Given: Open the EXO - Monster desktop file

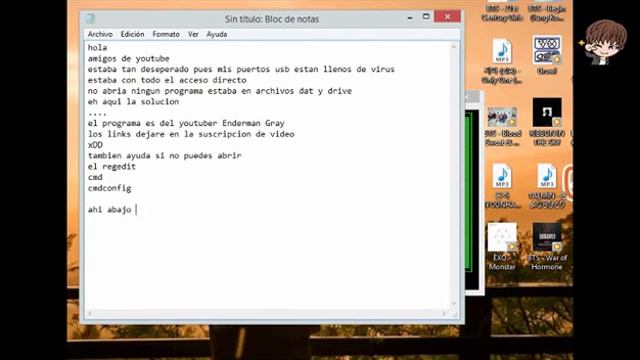Looking at the screenshot, I should [x=502, y=246].
